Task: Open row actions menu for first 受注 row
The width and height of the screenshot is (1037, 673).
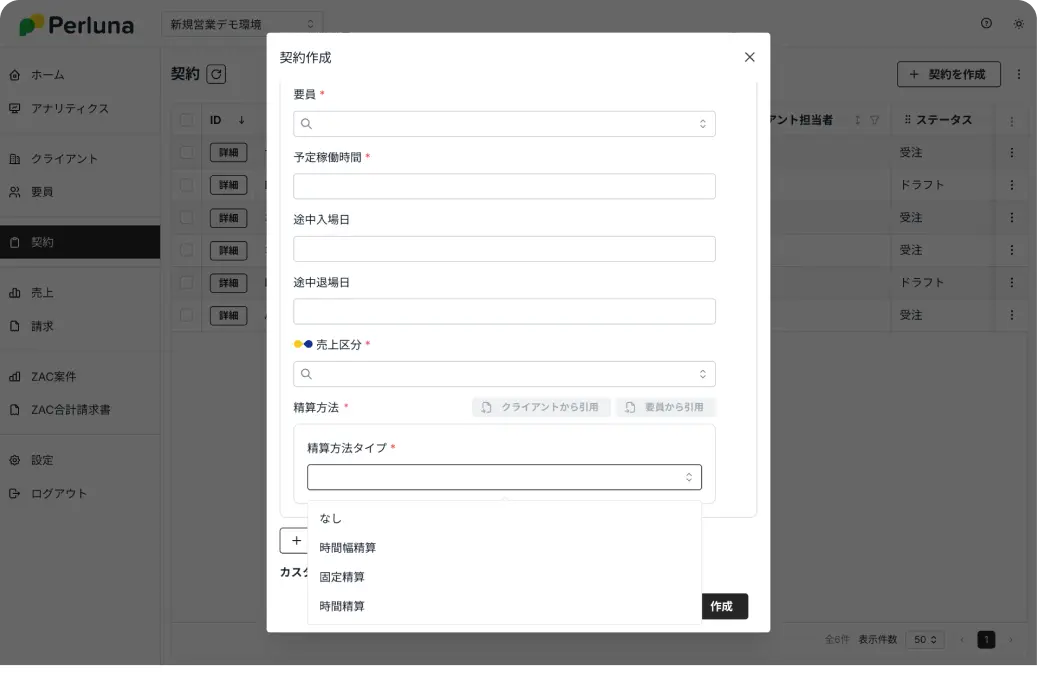Action: click(x=1011, y=153)
